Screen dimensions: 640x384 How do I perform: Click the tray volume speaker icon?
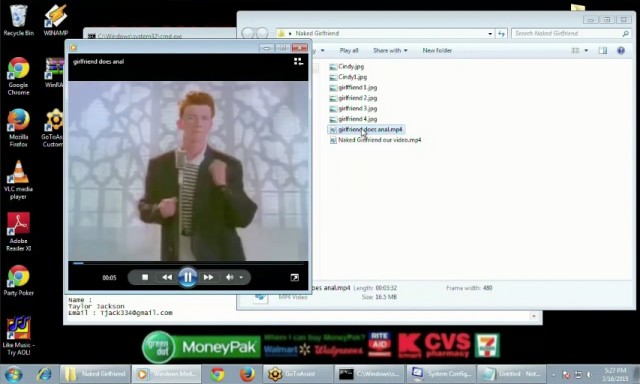(590, 374)
